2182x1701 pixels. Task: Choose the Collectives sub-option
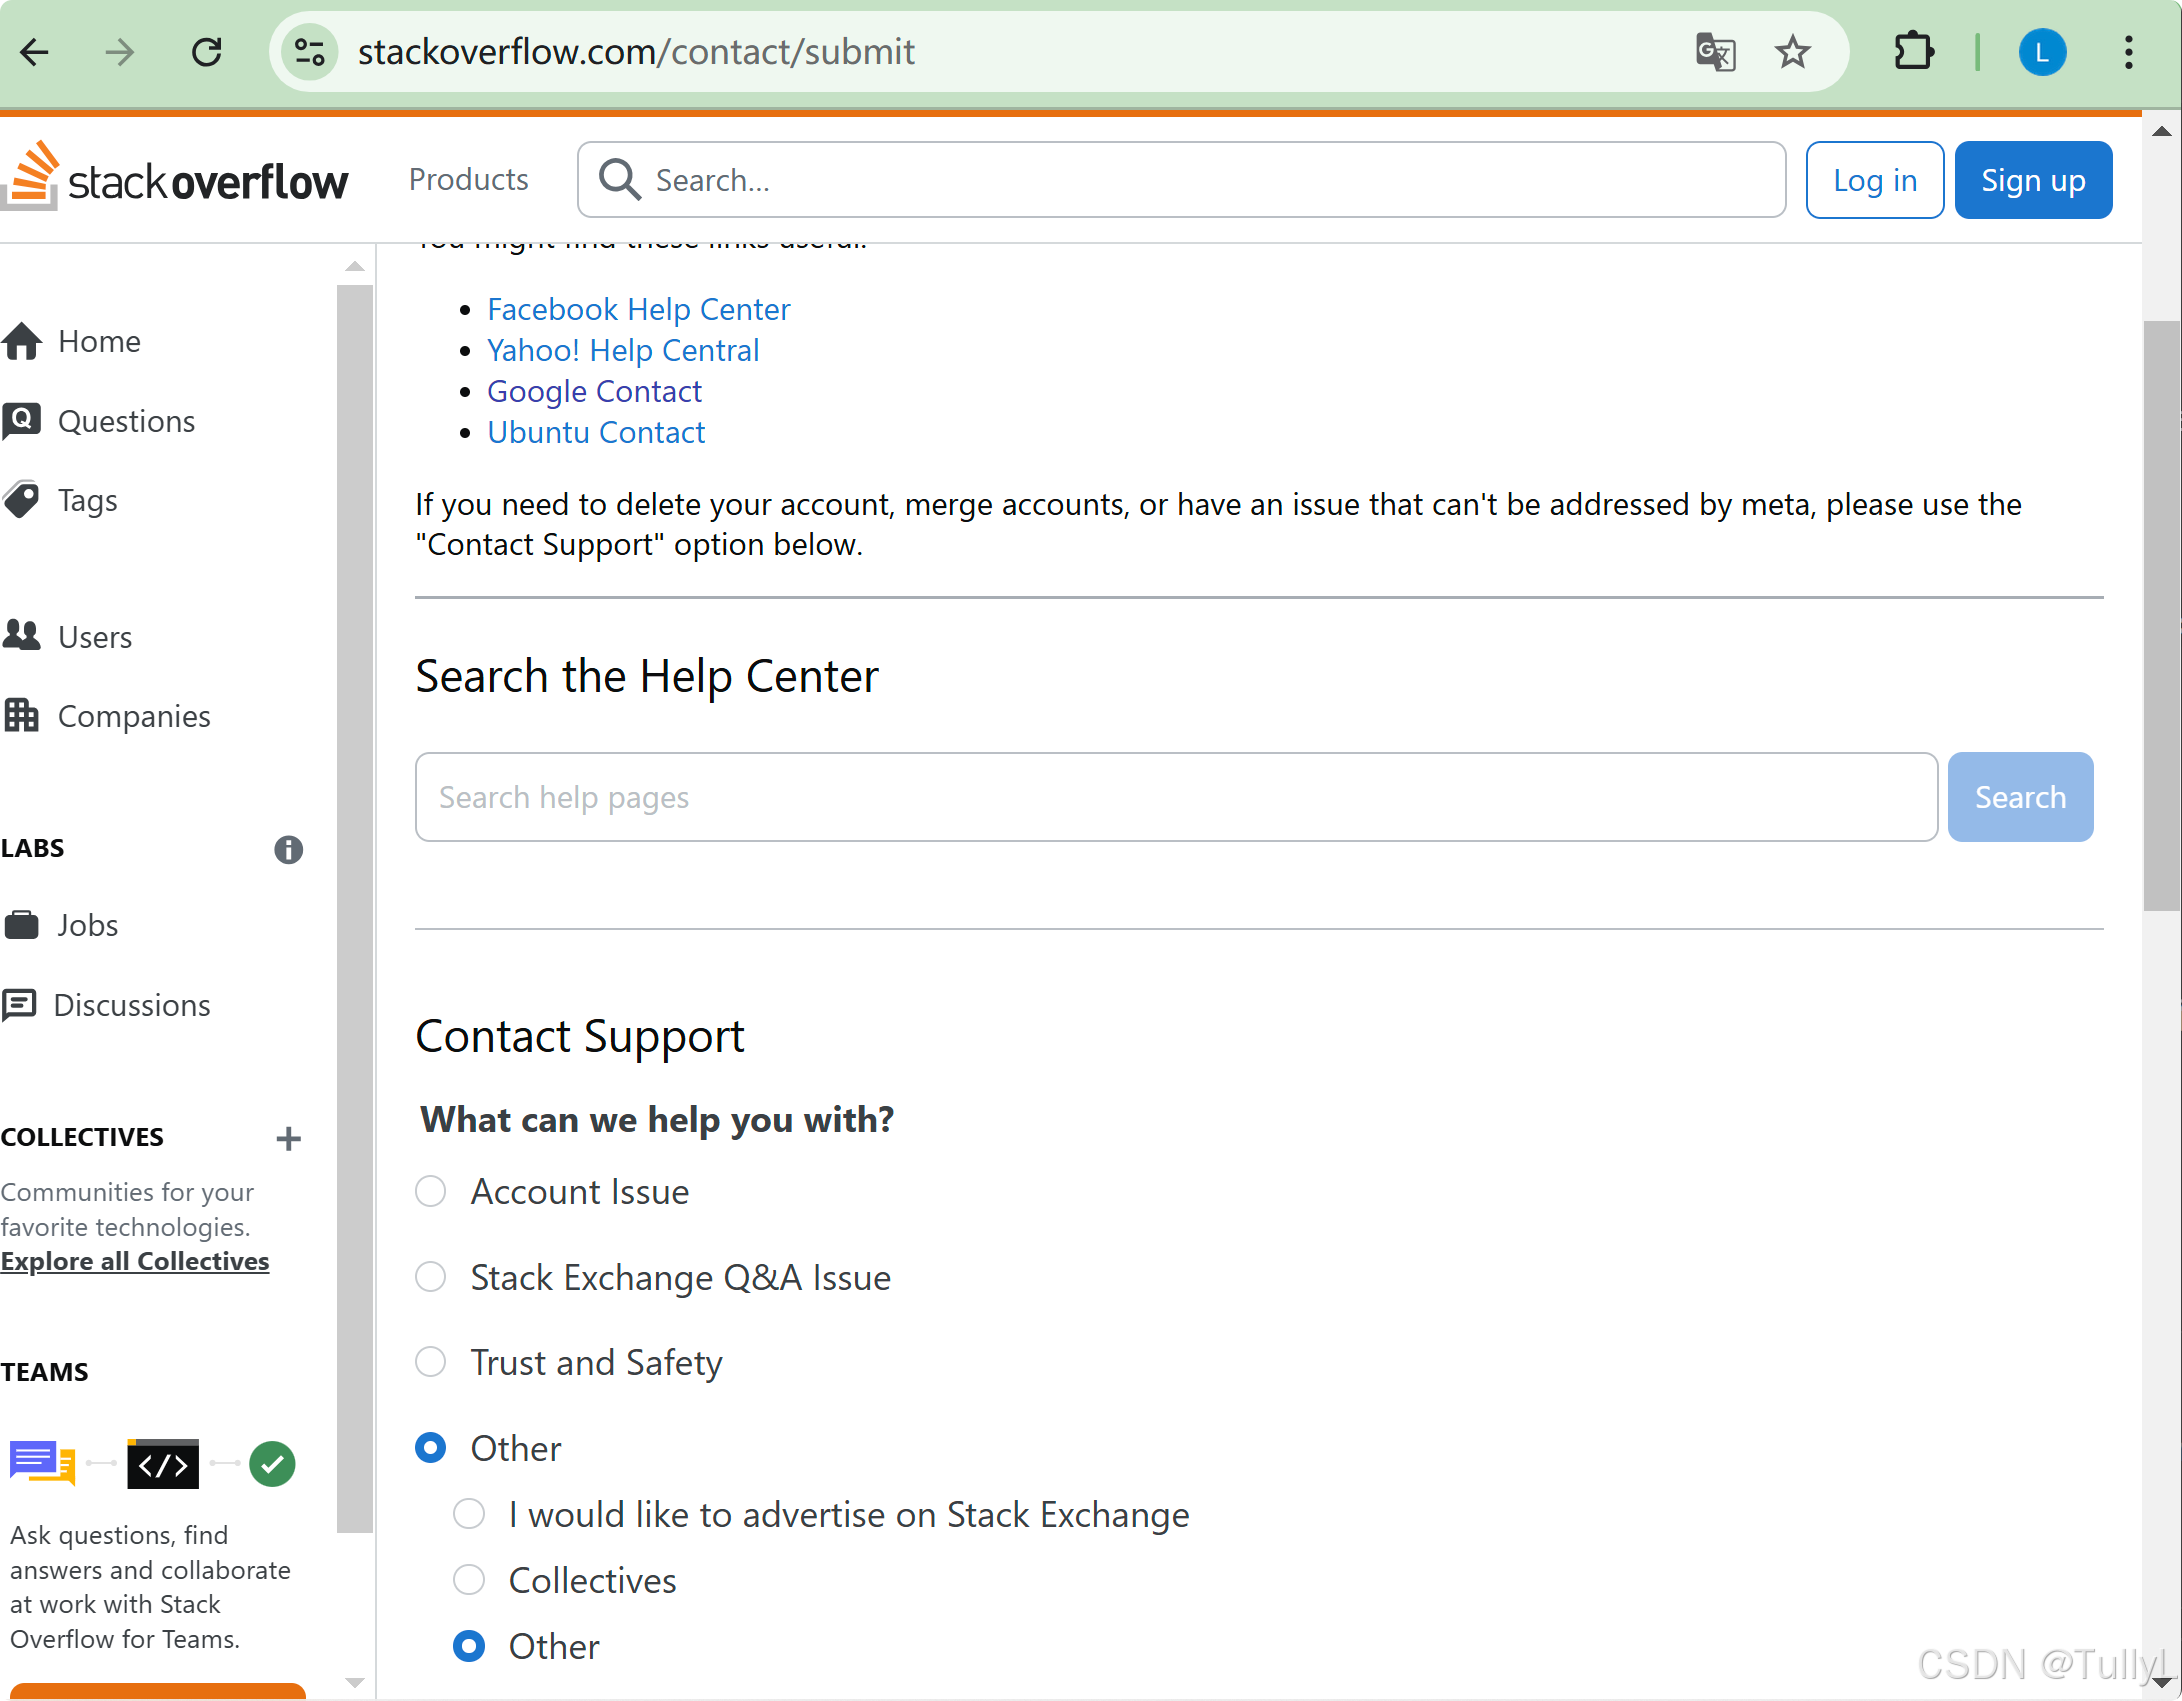(x=468, y=1580)
